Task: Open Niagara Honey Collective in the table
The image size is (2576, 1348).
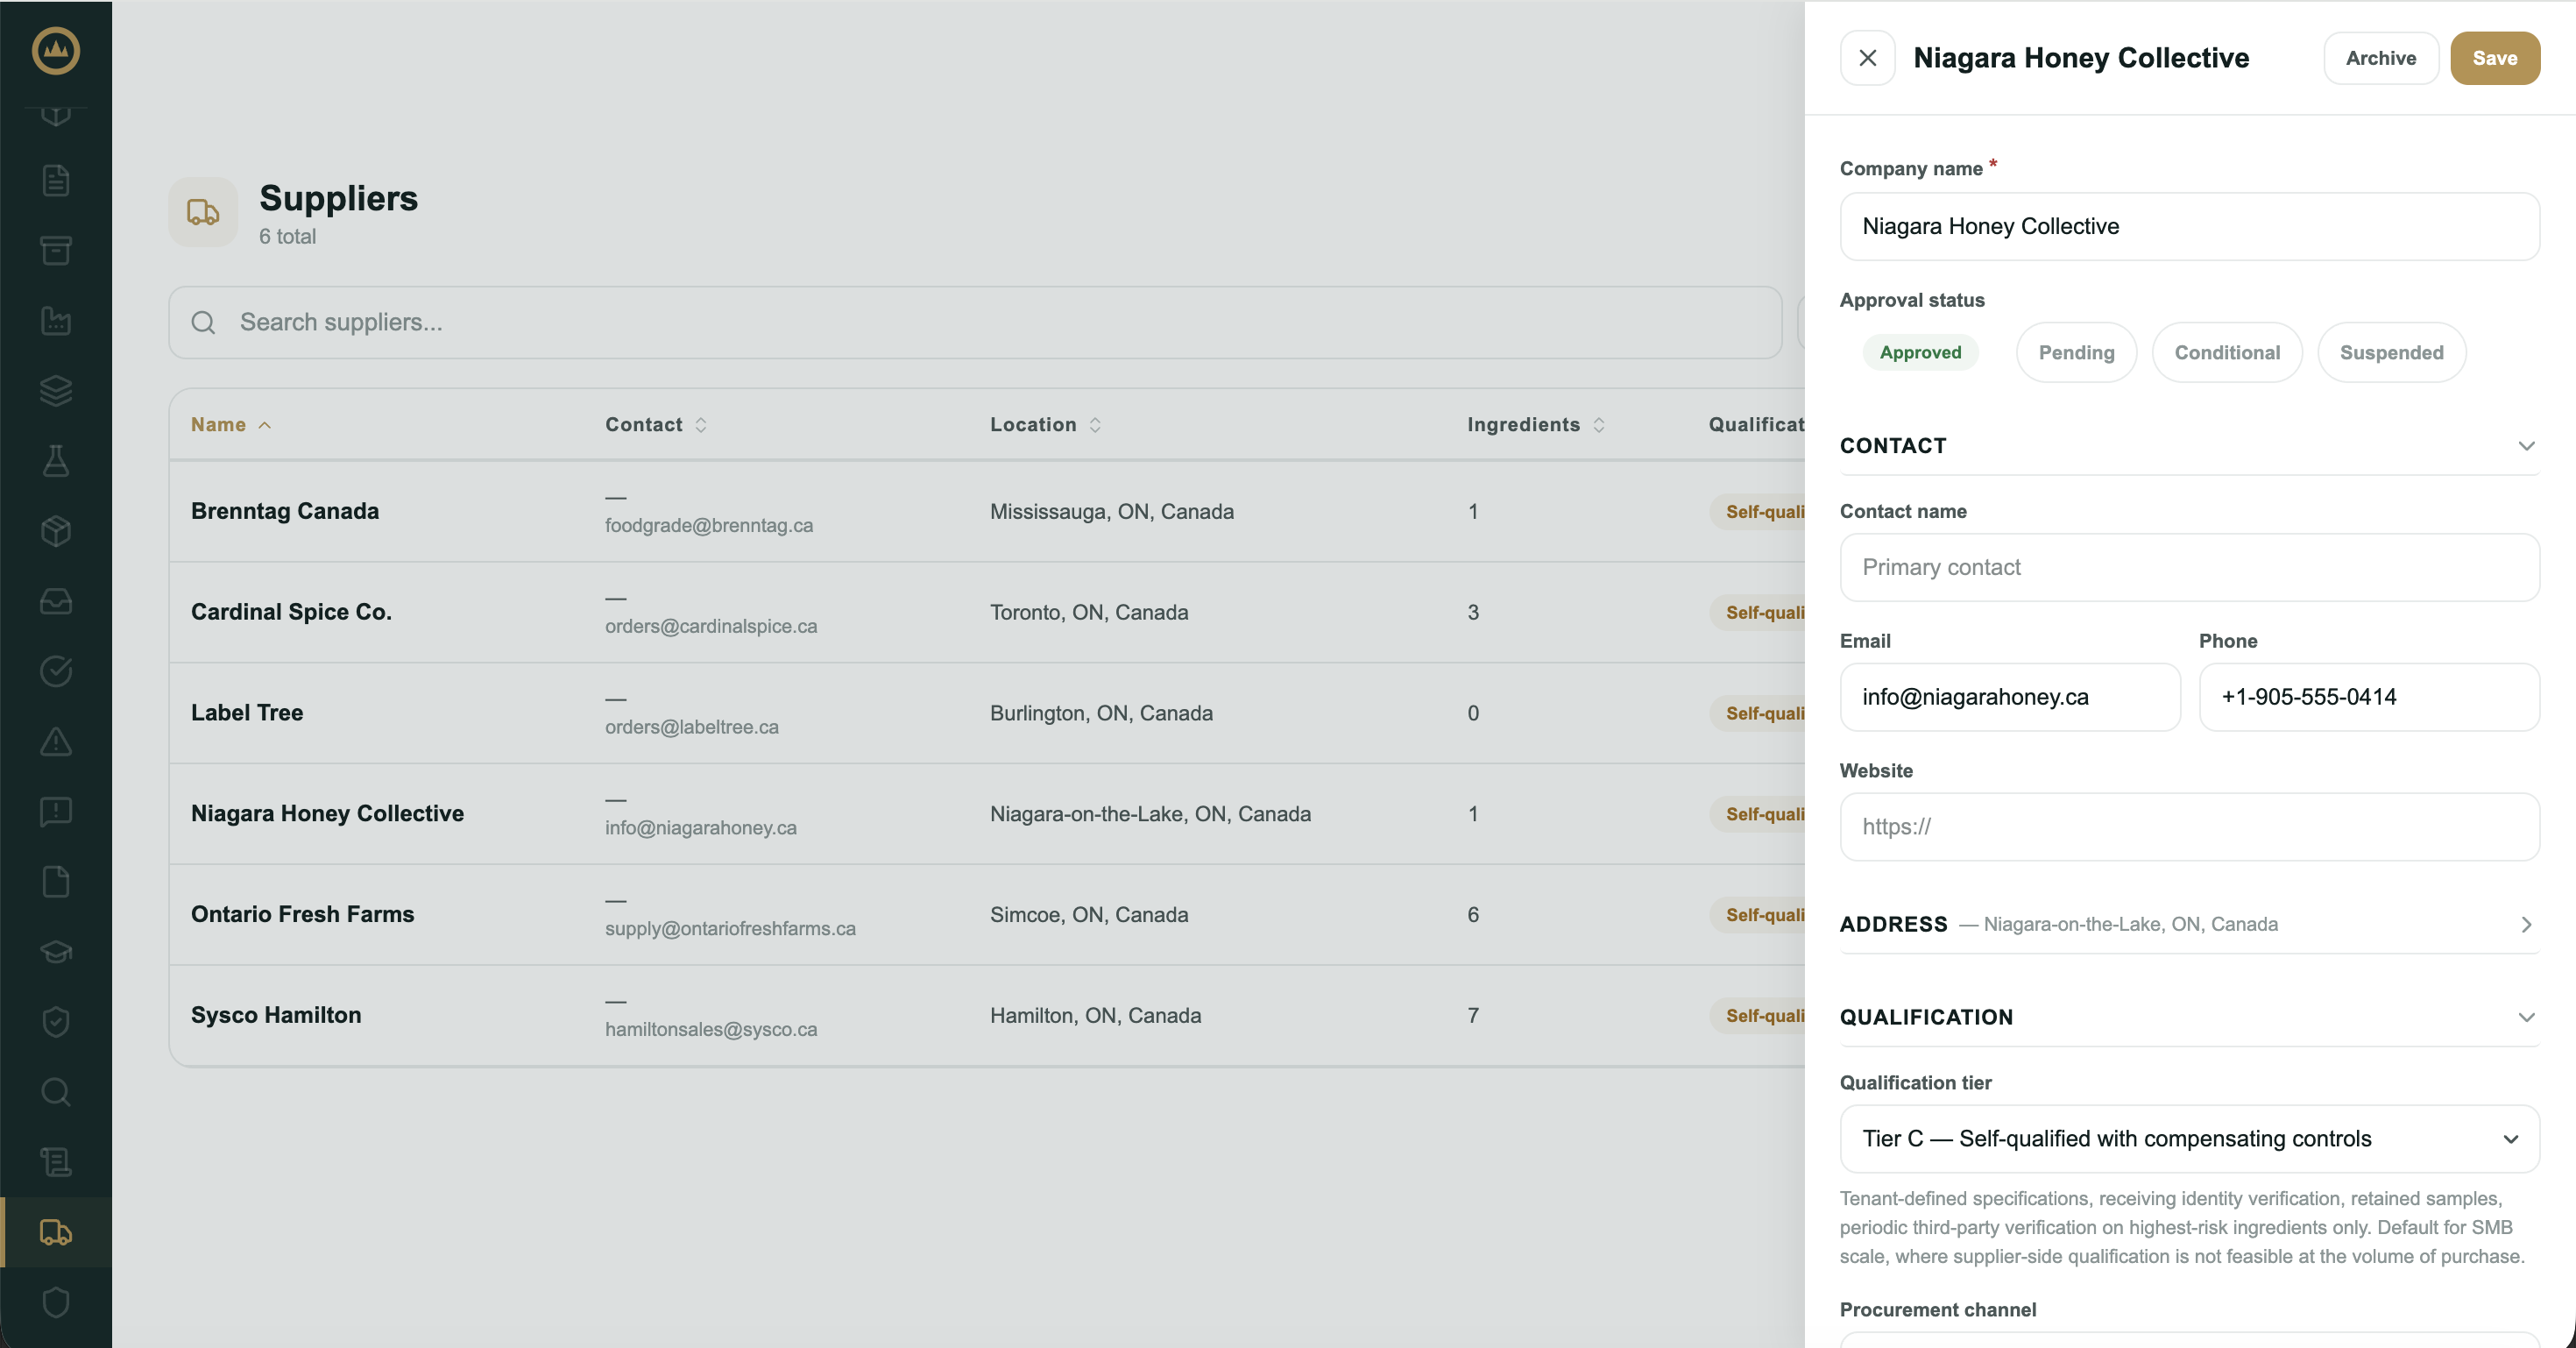Action: (987, 814)
